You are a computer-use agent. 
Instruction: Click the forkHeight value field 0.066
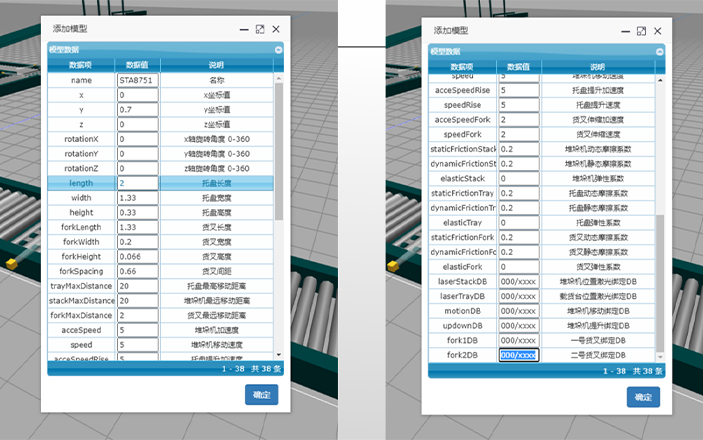coord(137,256)
